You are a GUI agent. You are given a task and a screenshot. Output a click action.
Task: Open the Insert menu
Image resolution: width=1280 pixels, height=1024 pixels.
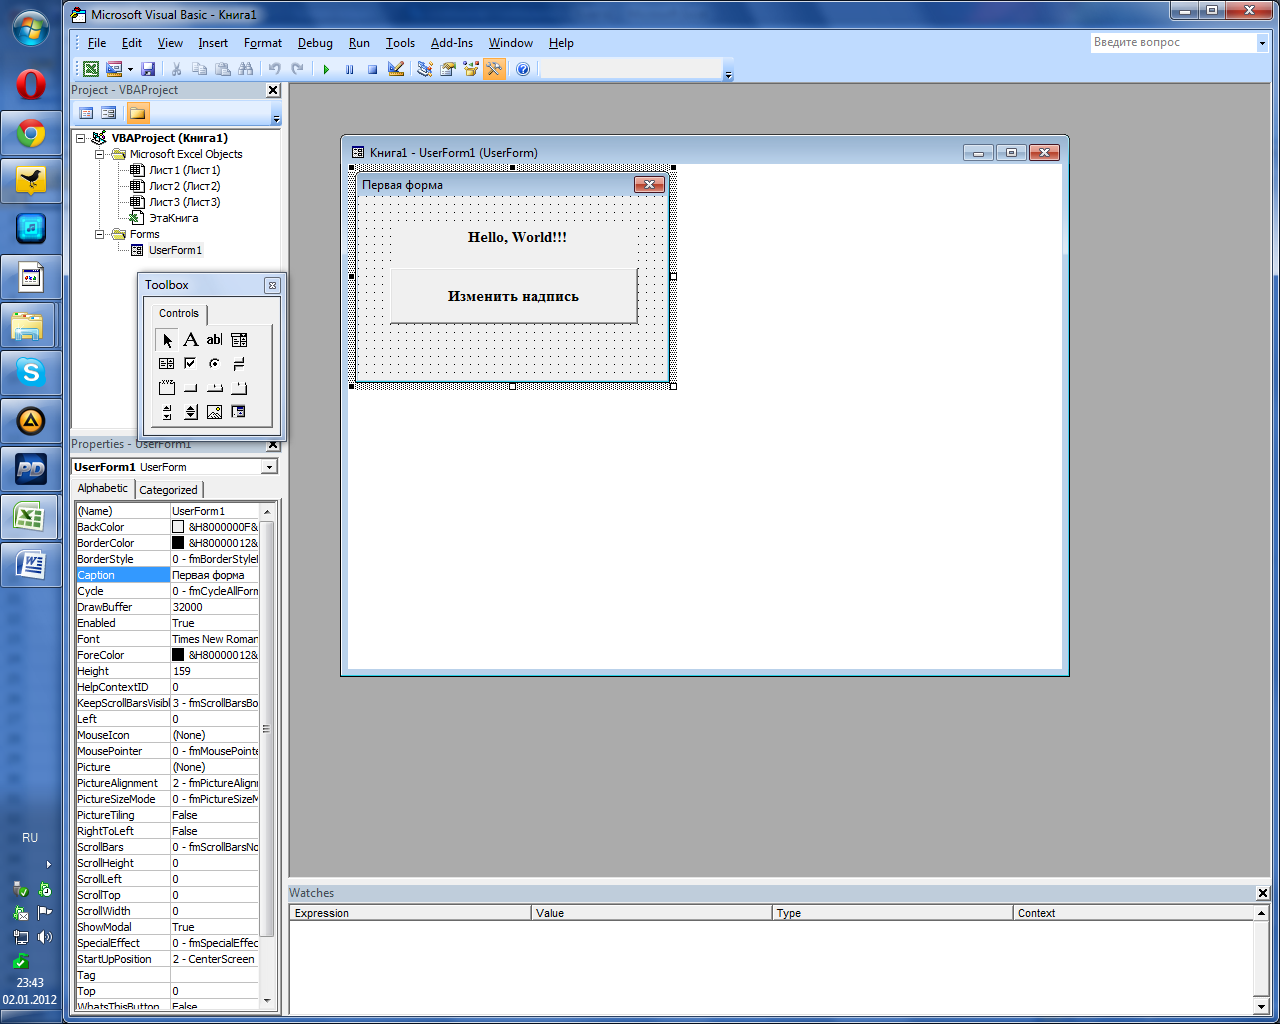click(x=213, y=43)
